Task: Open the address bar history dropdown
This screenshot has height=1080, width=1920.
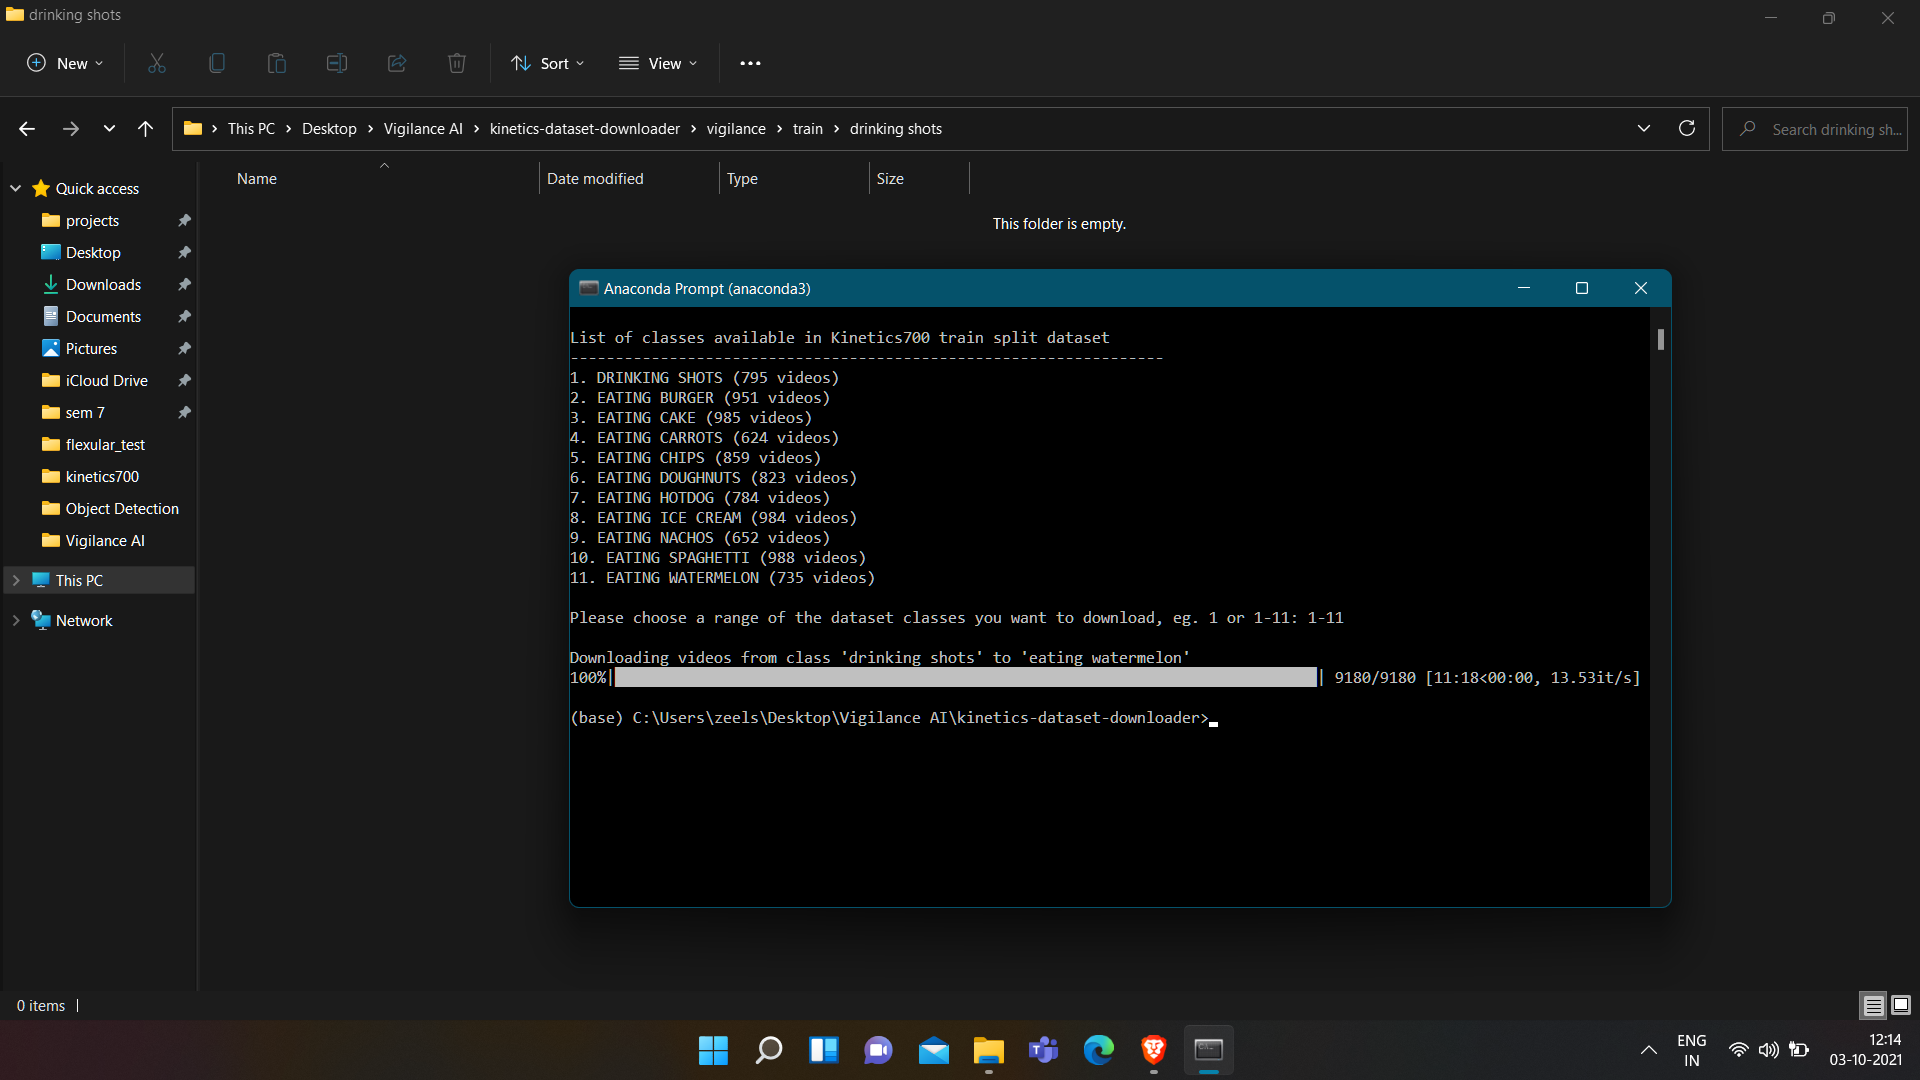Action: [x=1644, y=128]
